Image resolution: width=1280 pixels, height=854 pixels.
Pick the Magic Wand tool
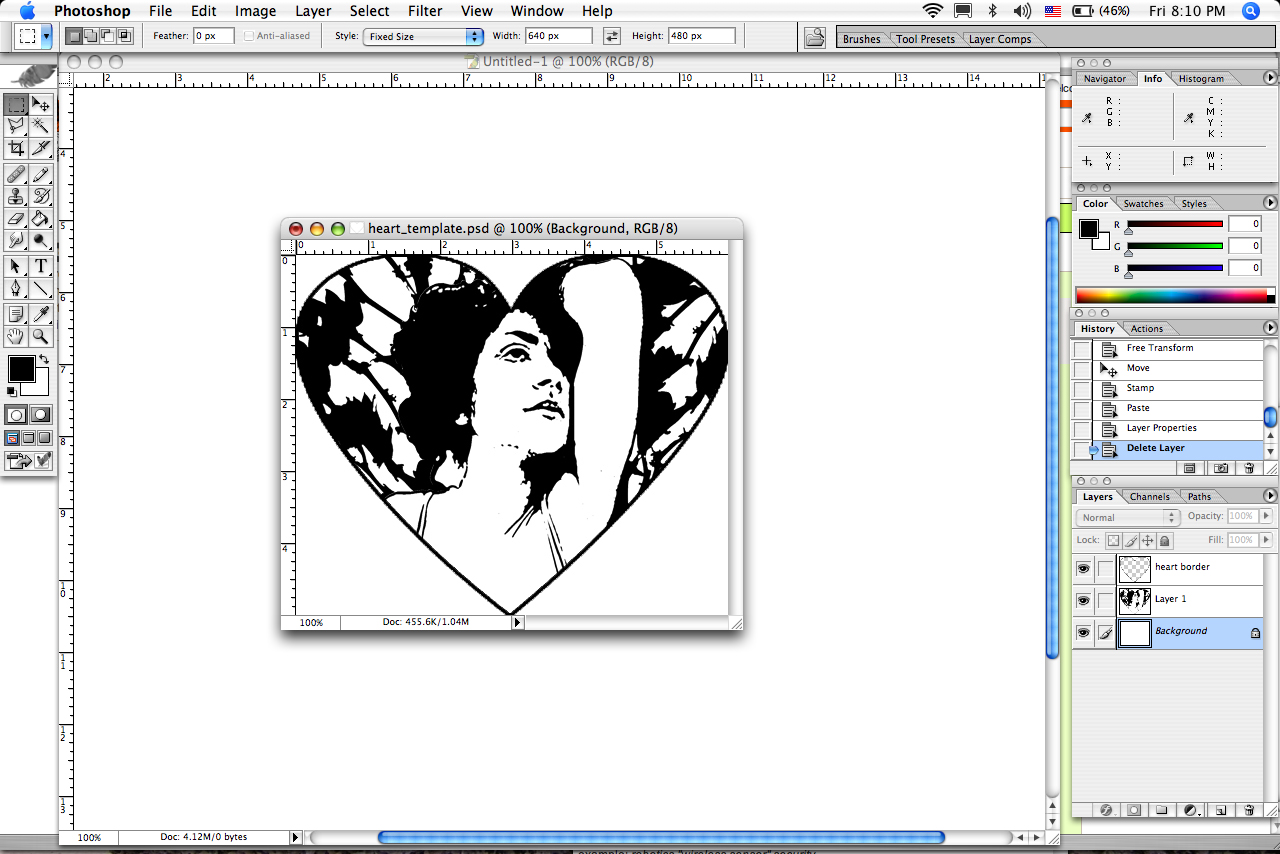[41, 126]
